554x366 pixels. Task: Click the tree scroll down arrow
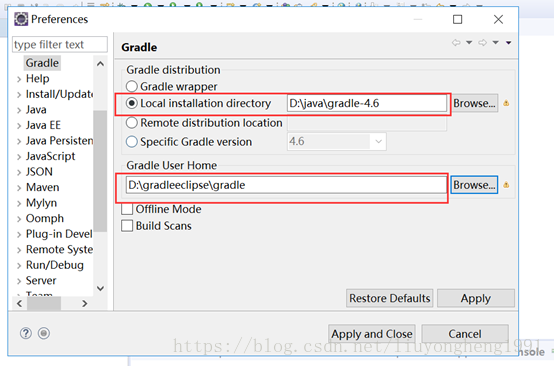pos(100,288)
